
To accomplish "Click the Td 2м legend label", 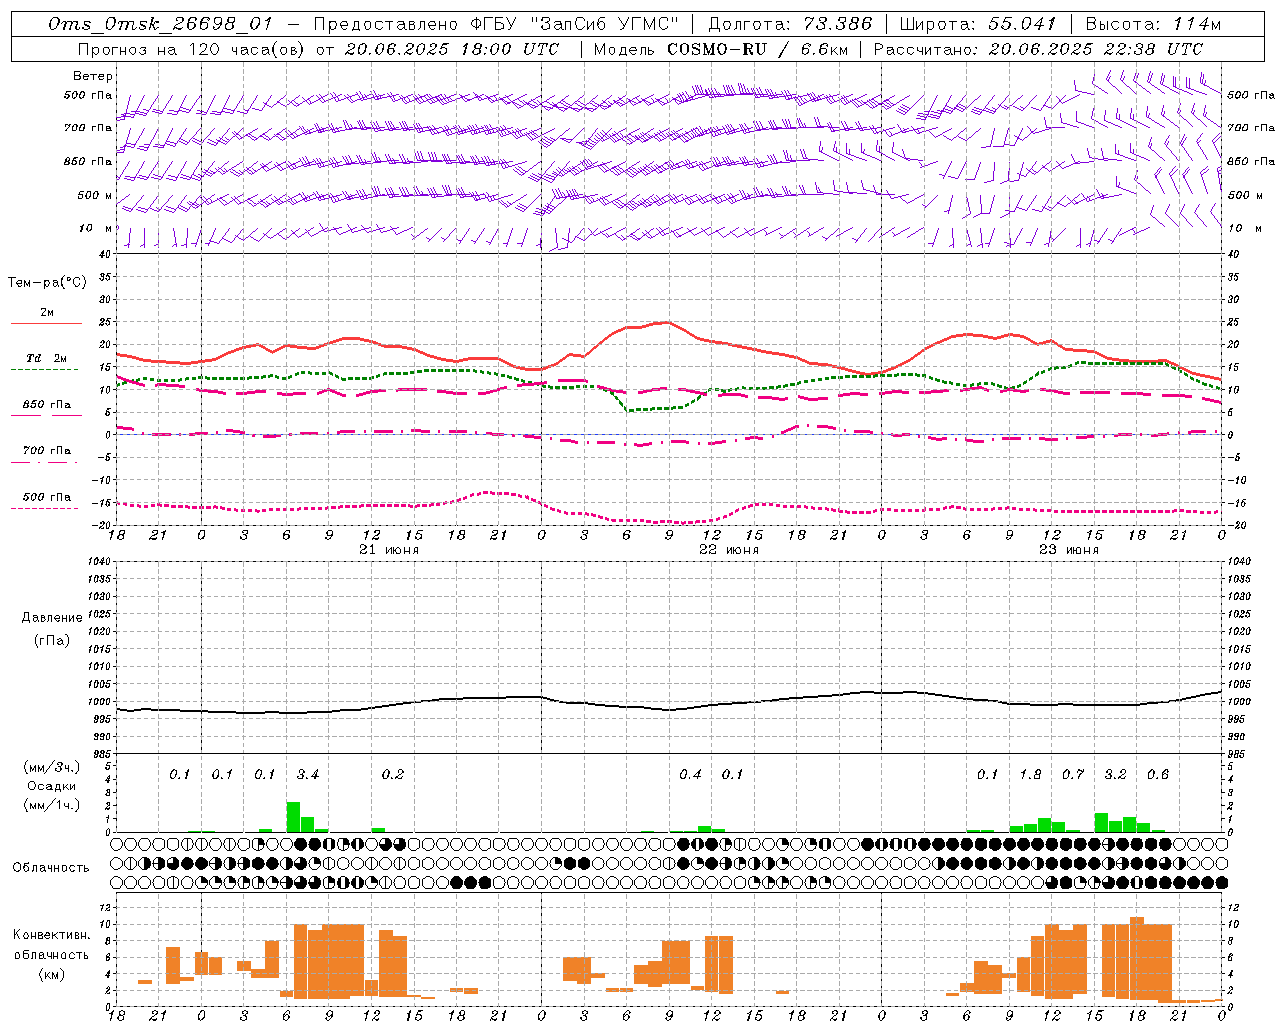I will (47, 358).
